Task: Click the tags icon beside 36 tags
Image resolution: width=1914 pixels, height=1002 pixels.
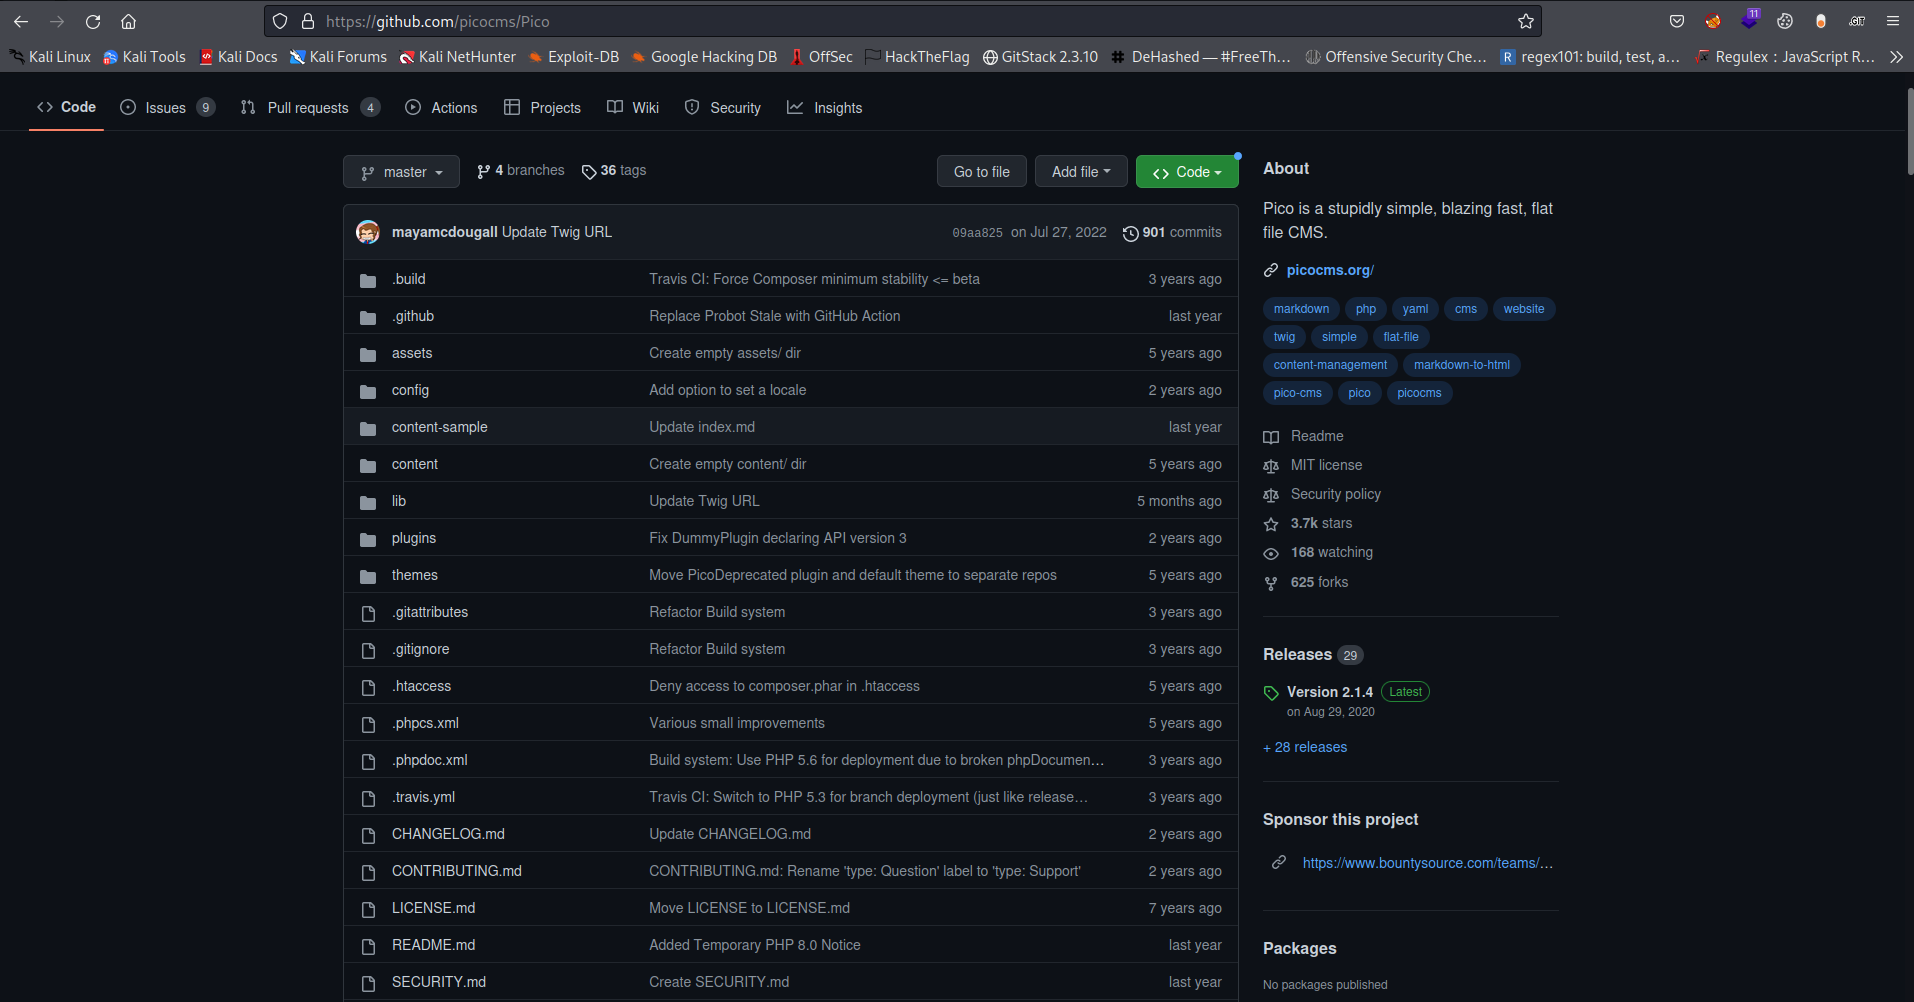Action: click(x=589, y=172)
